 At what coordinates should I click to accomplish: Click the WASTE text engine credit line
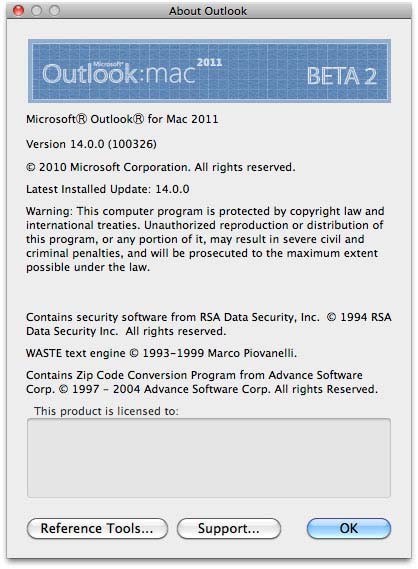161,353
